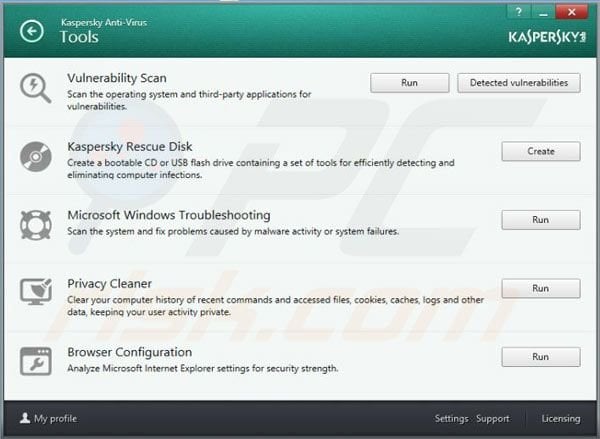Click the Tools page title
Screen dimensions: 600x439
(79, 37)
